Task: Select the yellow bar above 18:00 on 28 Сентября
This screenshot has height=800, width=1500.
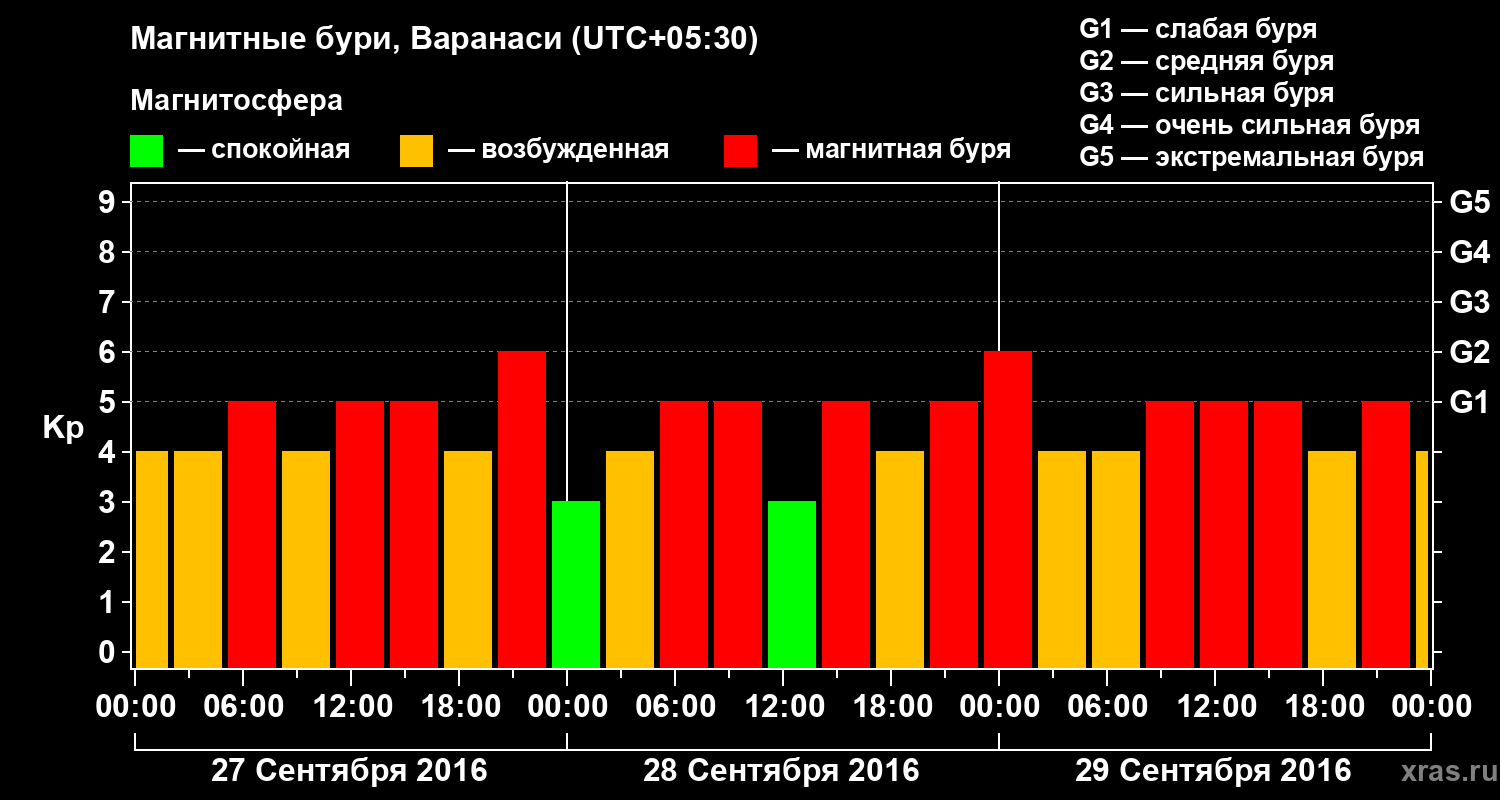Action: (900, 560)
